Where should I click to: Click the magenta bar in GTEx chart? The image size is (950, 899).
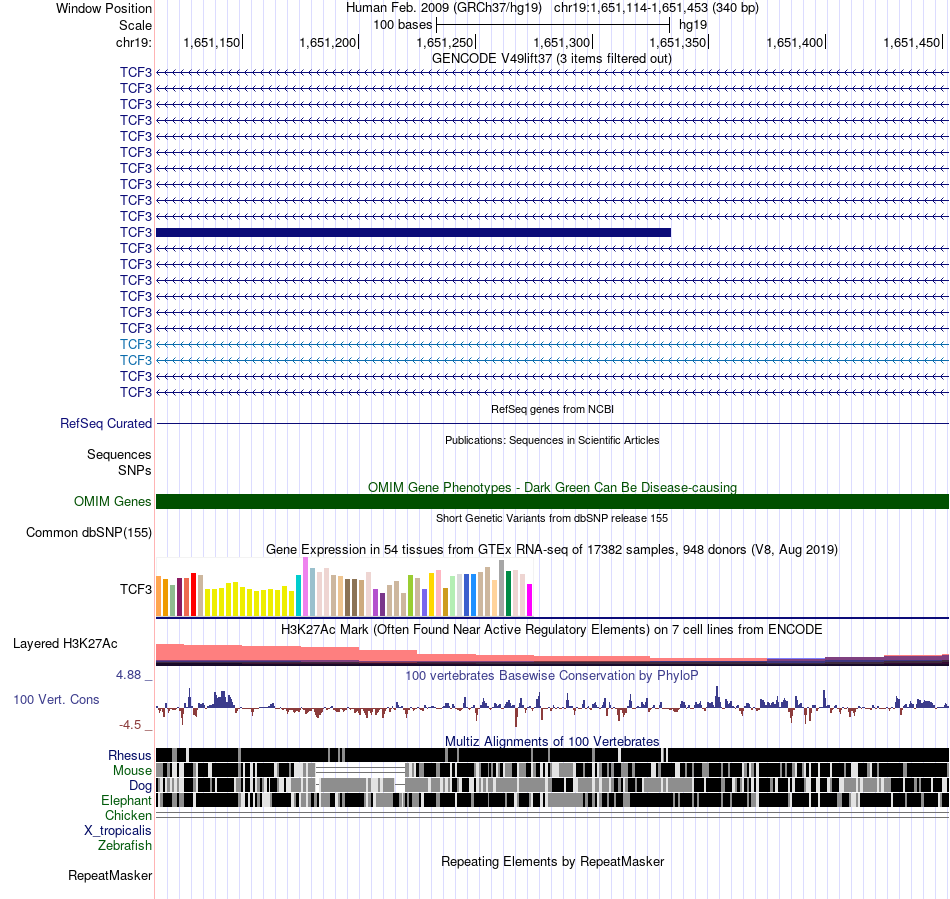point(530,600)
